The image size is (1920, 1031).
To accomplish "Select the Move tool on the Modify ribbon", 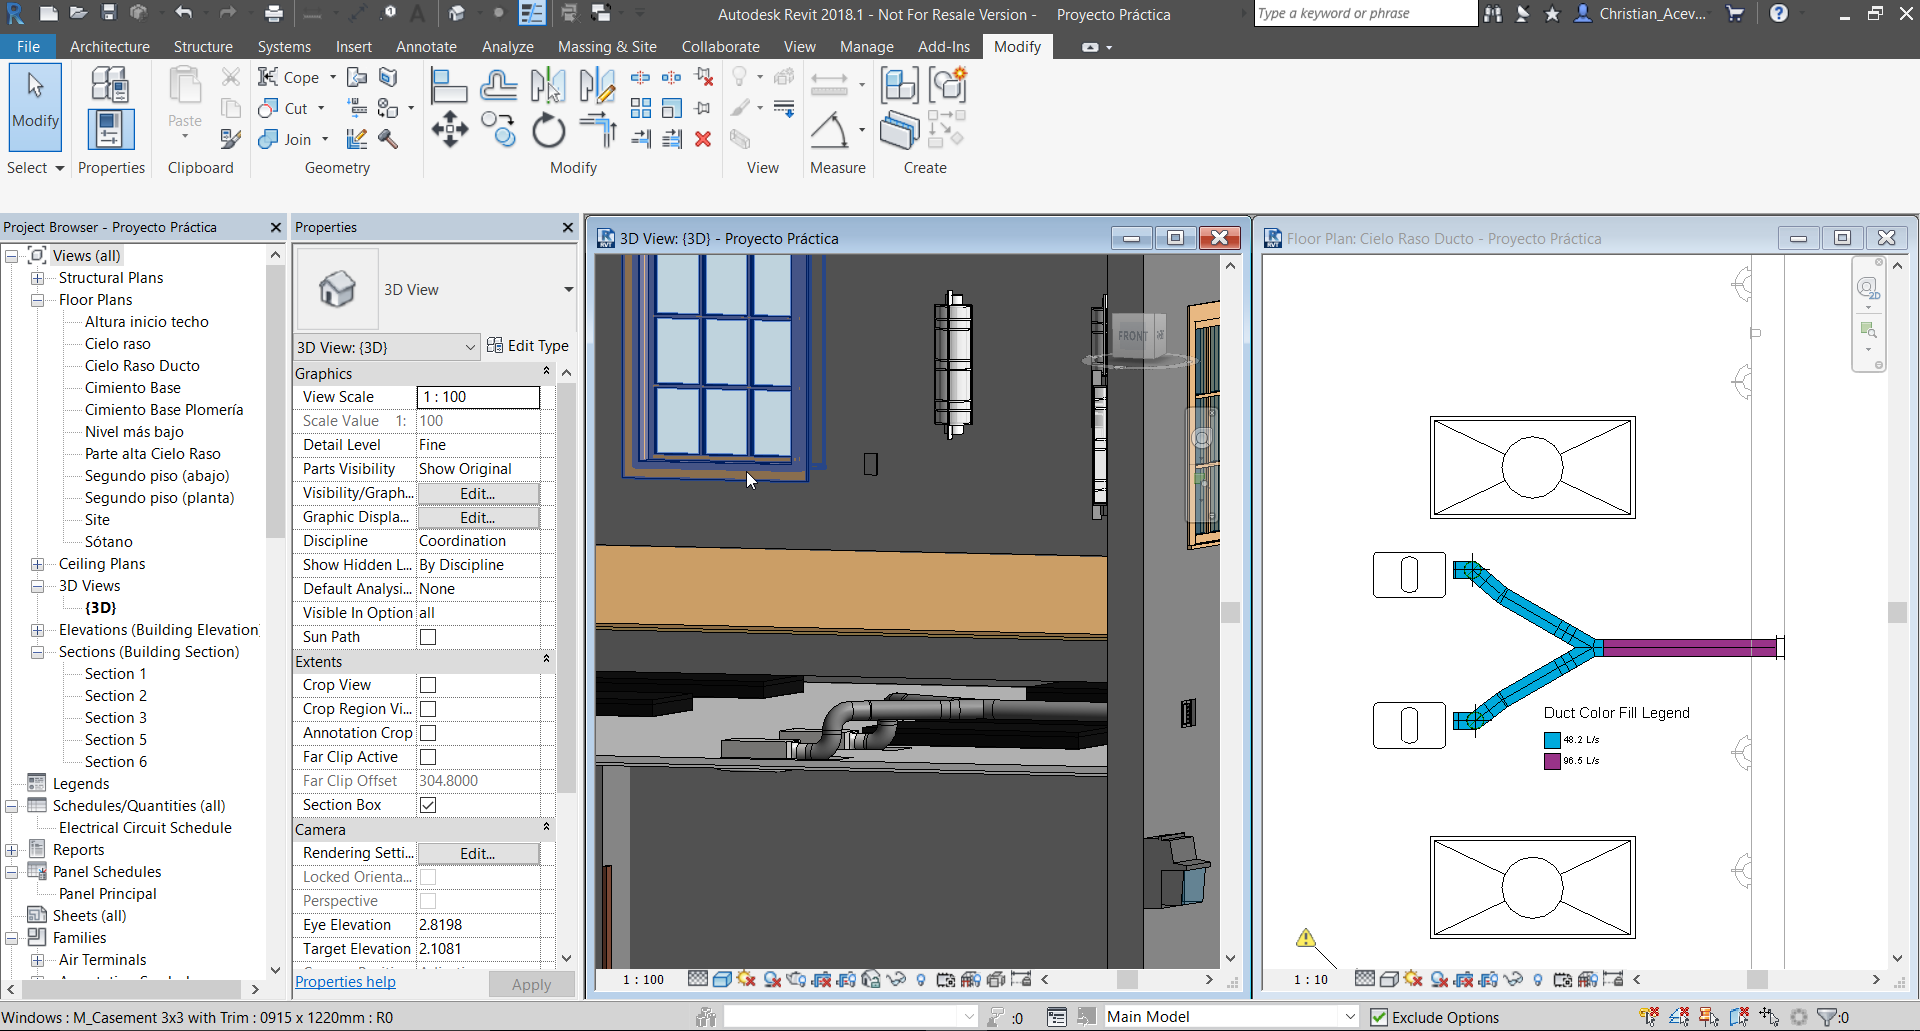I will [450, 130].
